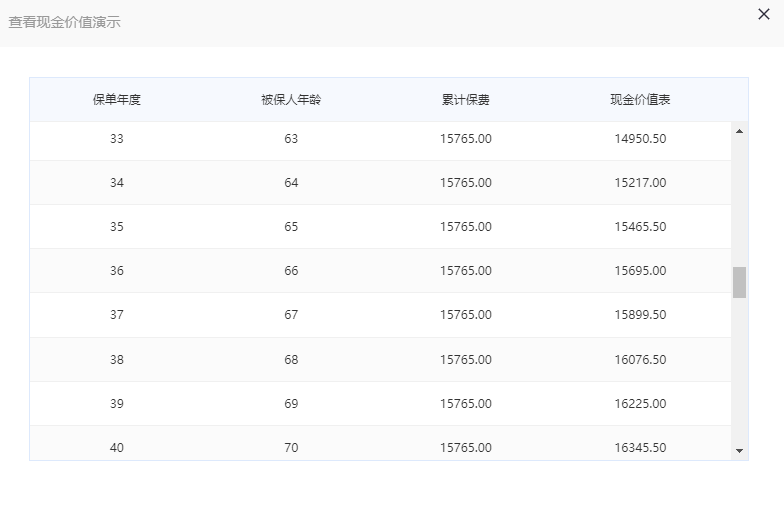Click scrollbar track above the thumb
Image resolution: width=784 pixels, height=507 pixels.
740,202
